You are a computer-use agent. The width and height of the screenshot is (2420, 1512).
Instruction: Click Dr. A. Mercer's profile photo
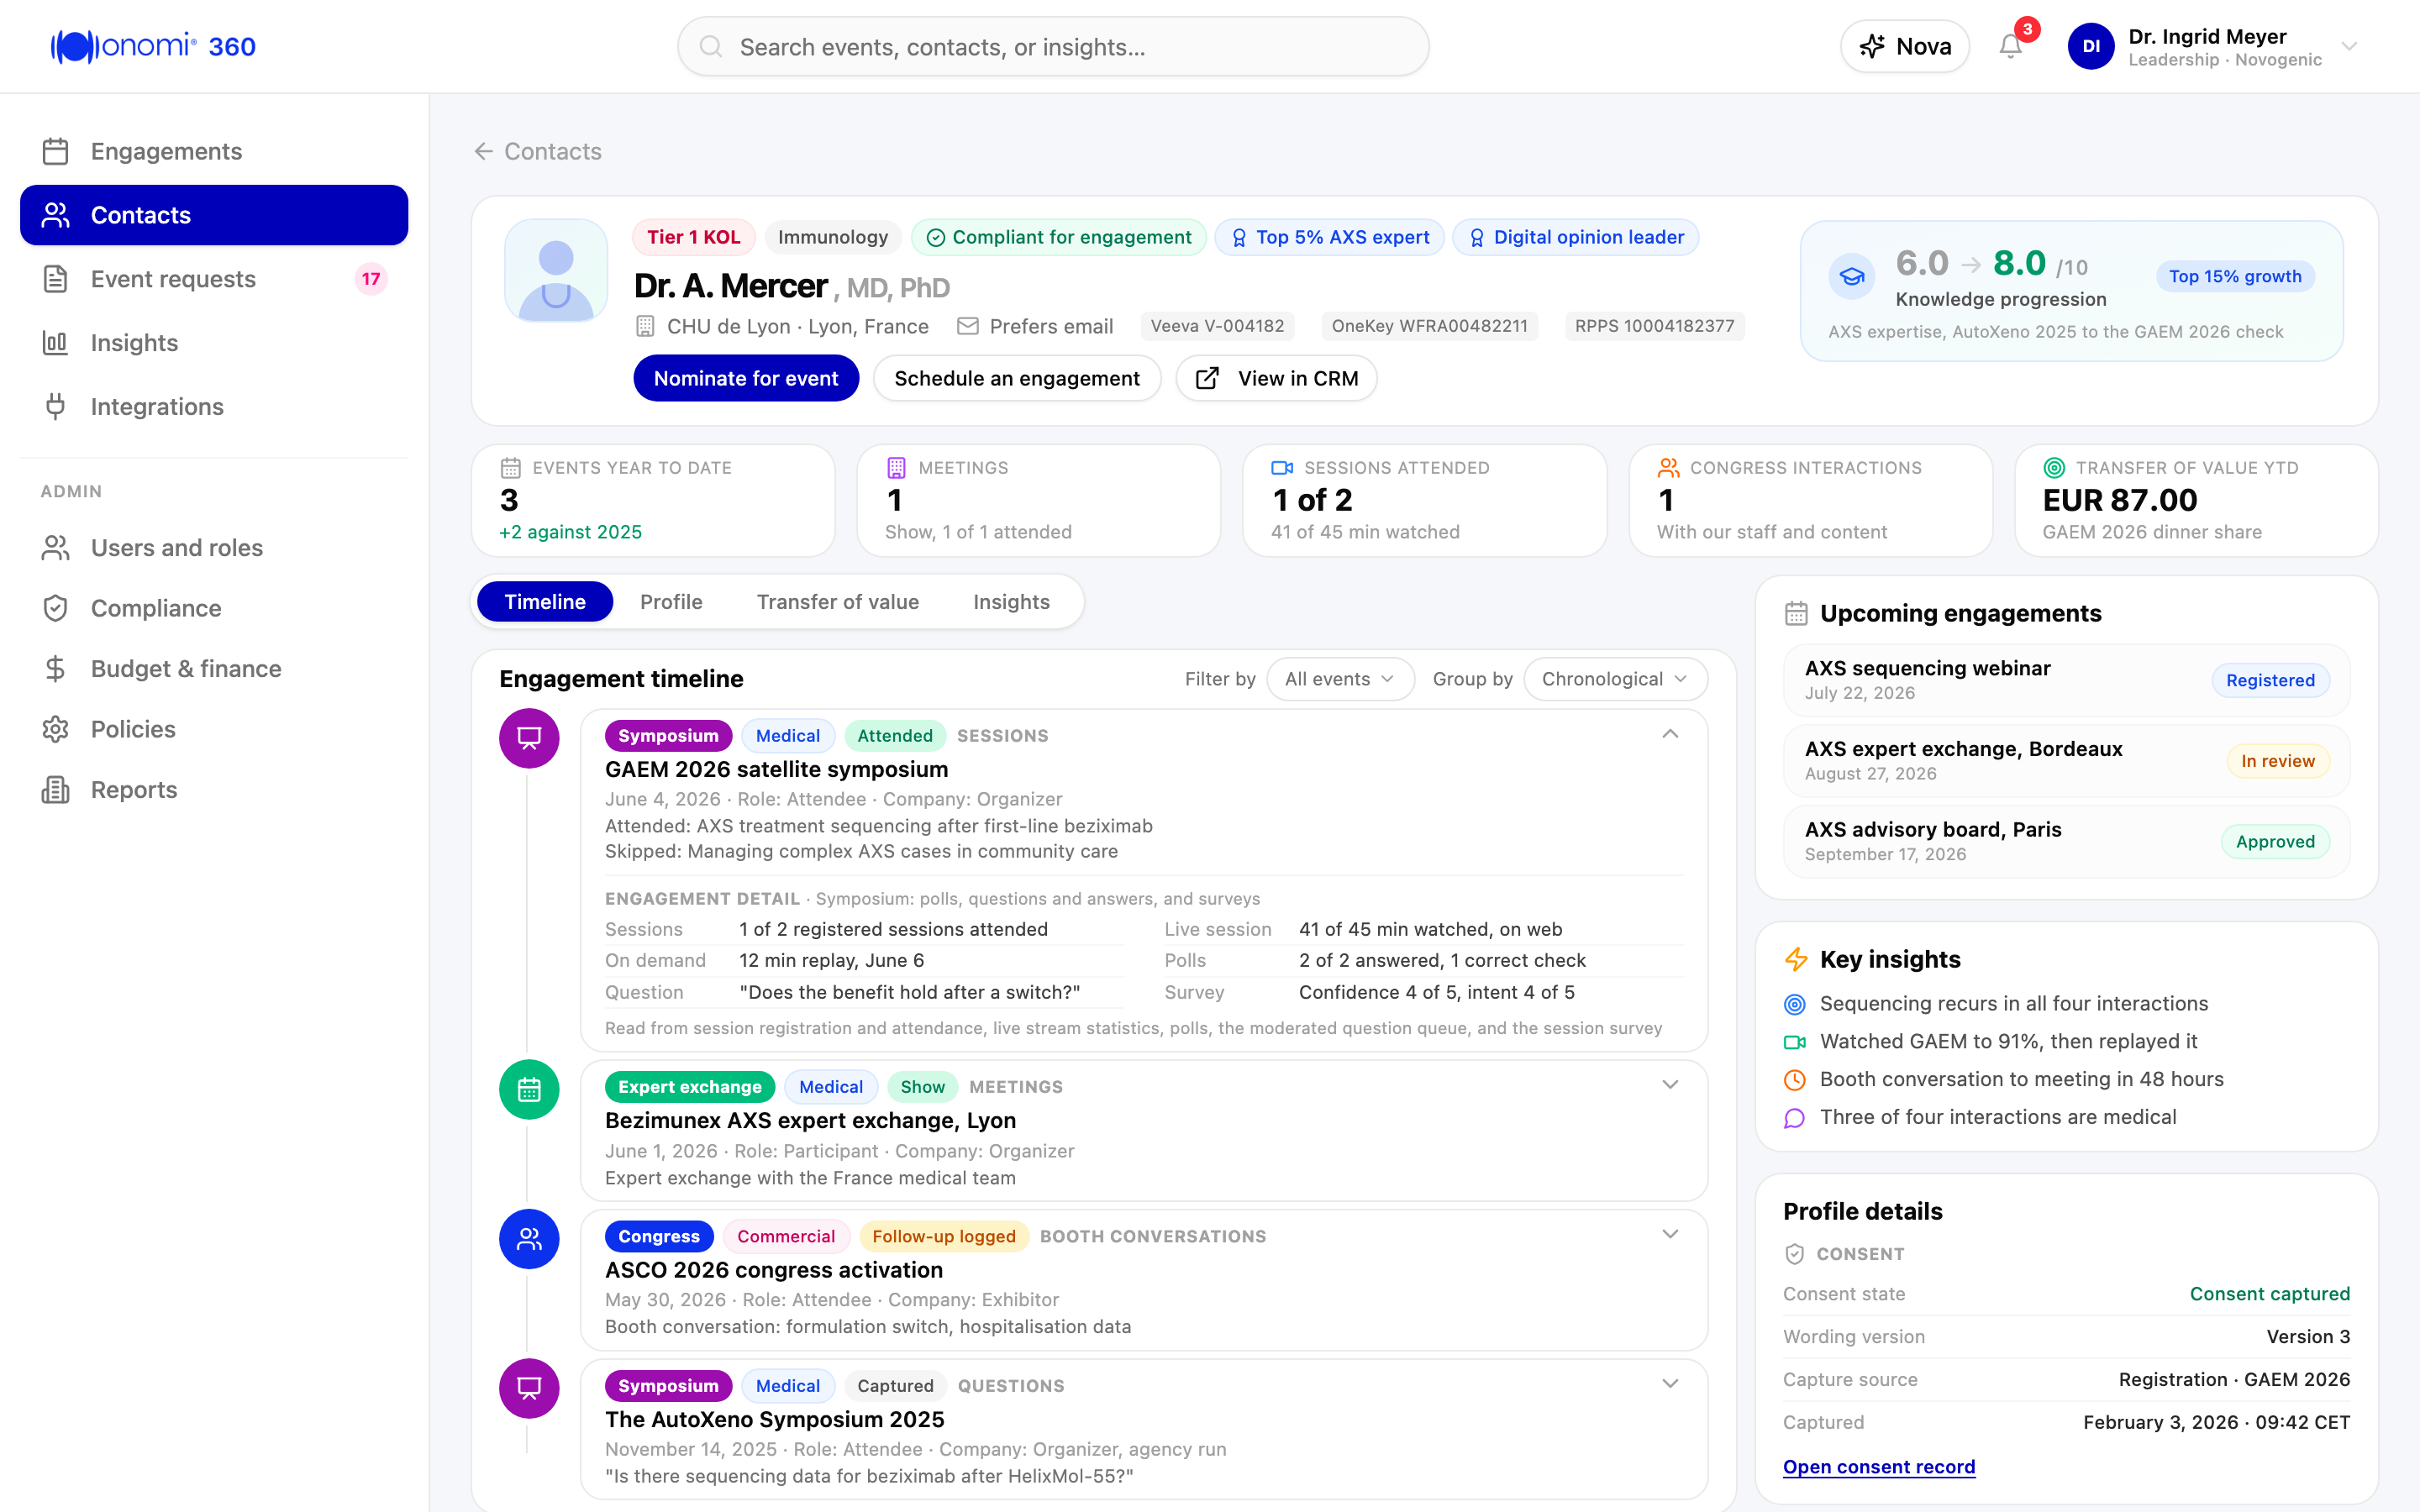pos(556,271)
